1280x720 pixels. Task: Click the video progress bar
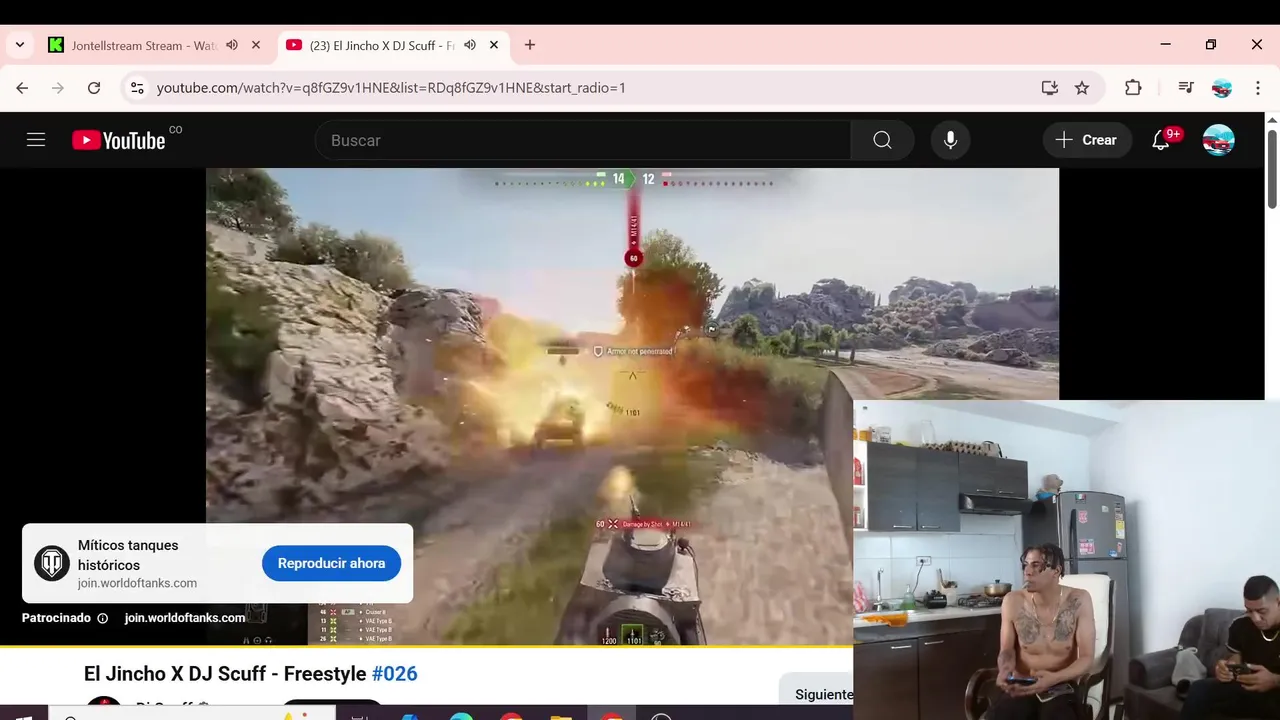click(426, 647)
